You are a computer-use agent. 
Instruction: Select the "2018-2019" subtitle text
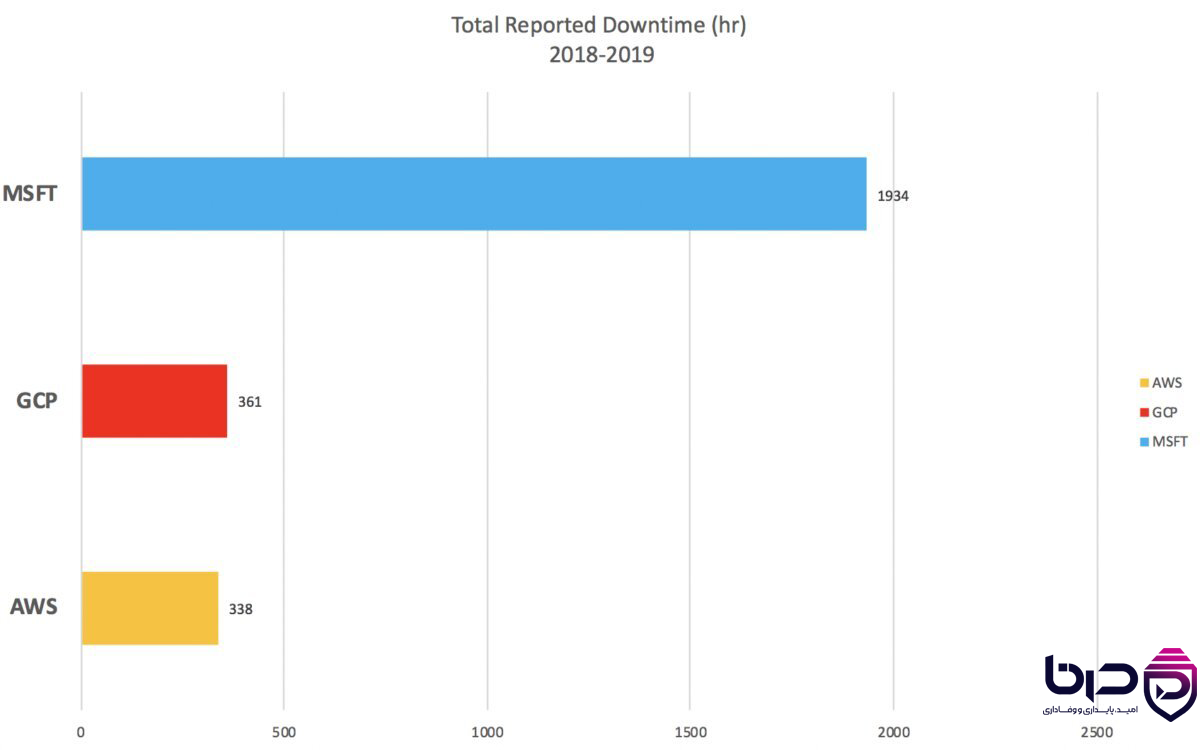(x=601, y=56)
